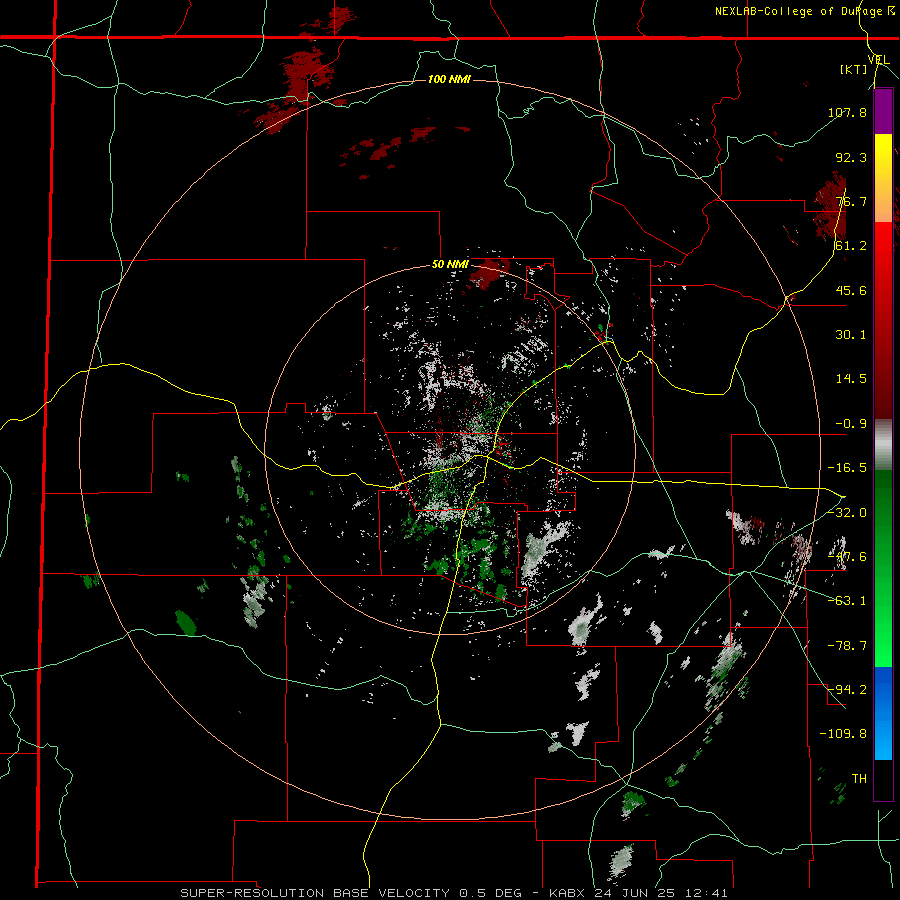Click the -109.8 legend value
The image size is (900, 900).
click(843, 734)
